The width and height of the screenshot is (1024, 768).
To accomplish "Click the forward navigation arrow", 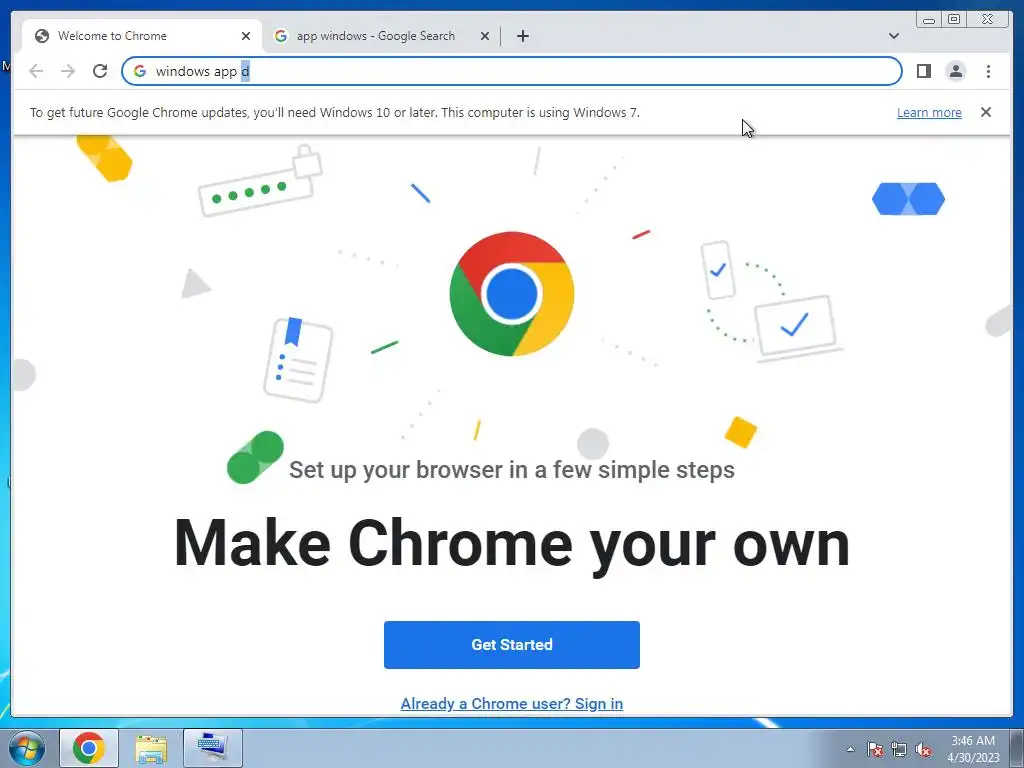I will click(x=68, y=71).
